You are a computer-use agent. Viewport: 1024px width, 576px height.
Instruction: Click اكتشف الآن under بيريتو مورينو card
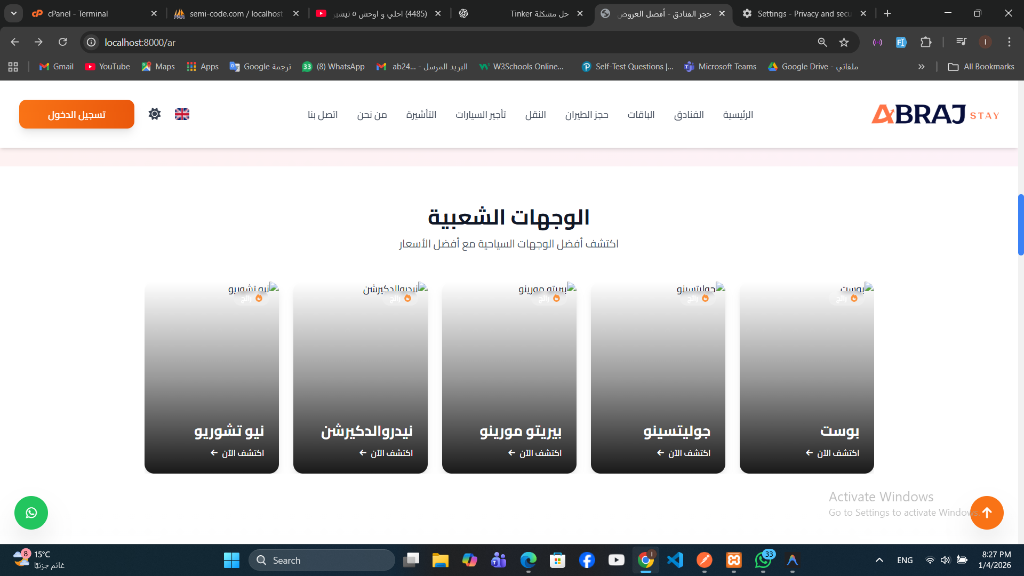point(534,453)
